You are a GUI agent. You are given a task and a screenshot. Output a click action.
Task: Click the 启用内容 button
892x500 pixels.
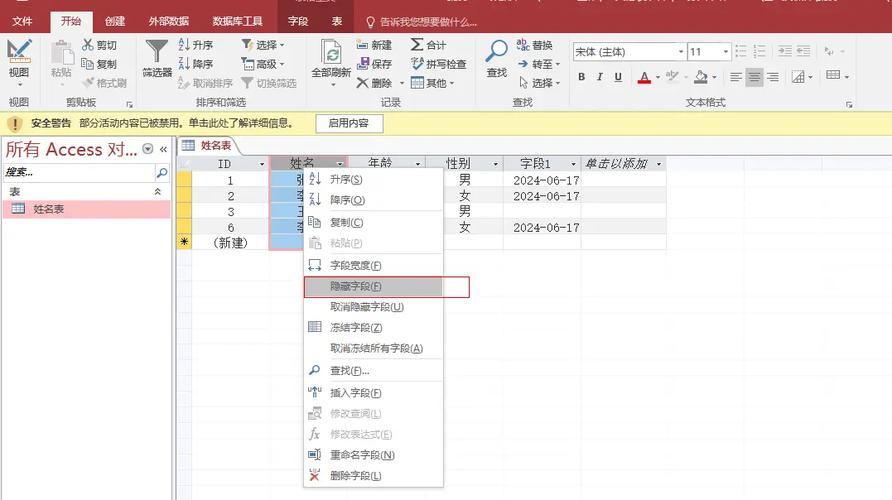(349, 123)
